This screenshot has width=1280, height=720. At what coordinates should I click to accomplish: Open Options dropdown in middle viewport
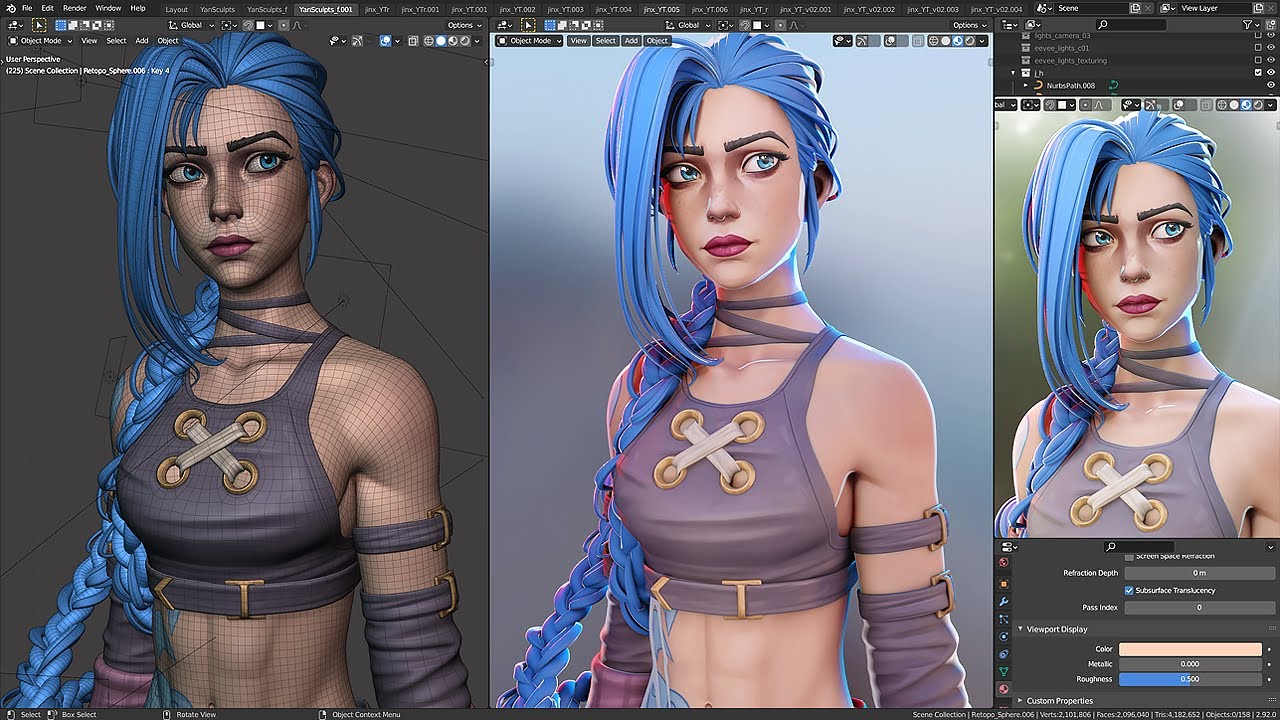coord(969,25)
